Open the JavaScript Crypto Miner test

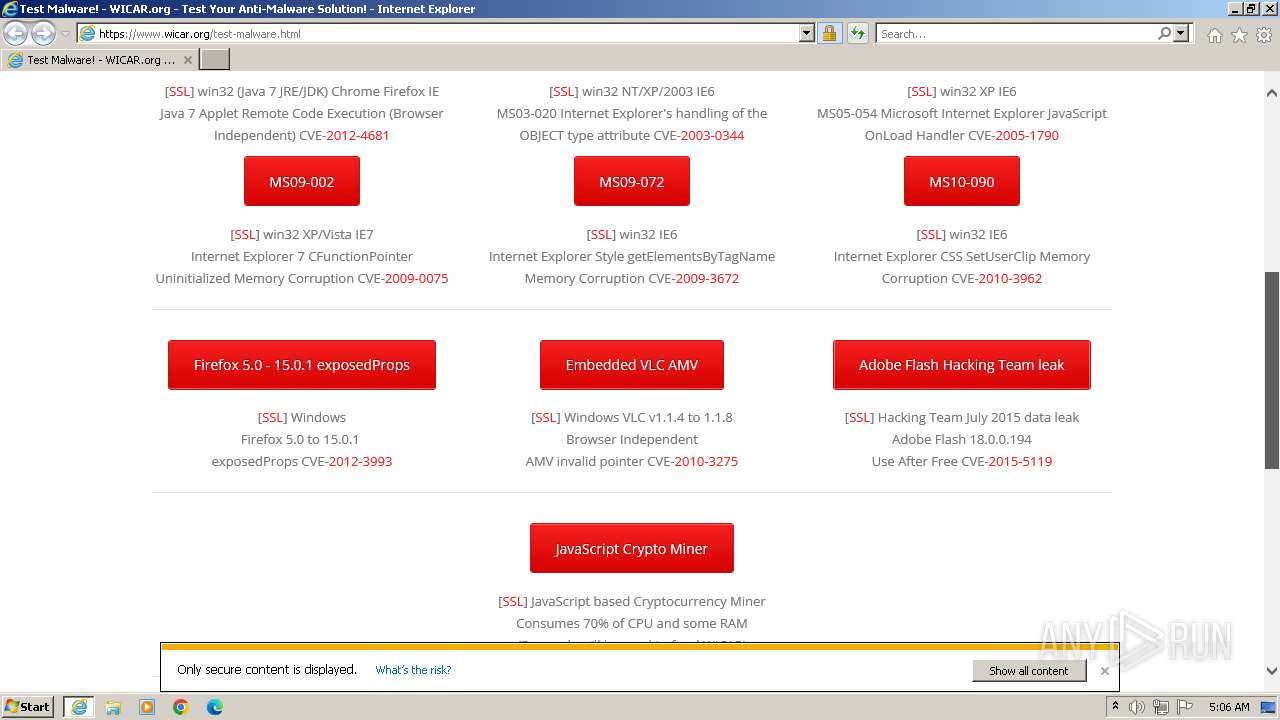pyautogui.click(x=631, y=548)
